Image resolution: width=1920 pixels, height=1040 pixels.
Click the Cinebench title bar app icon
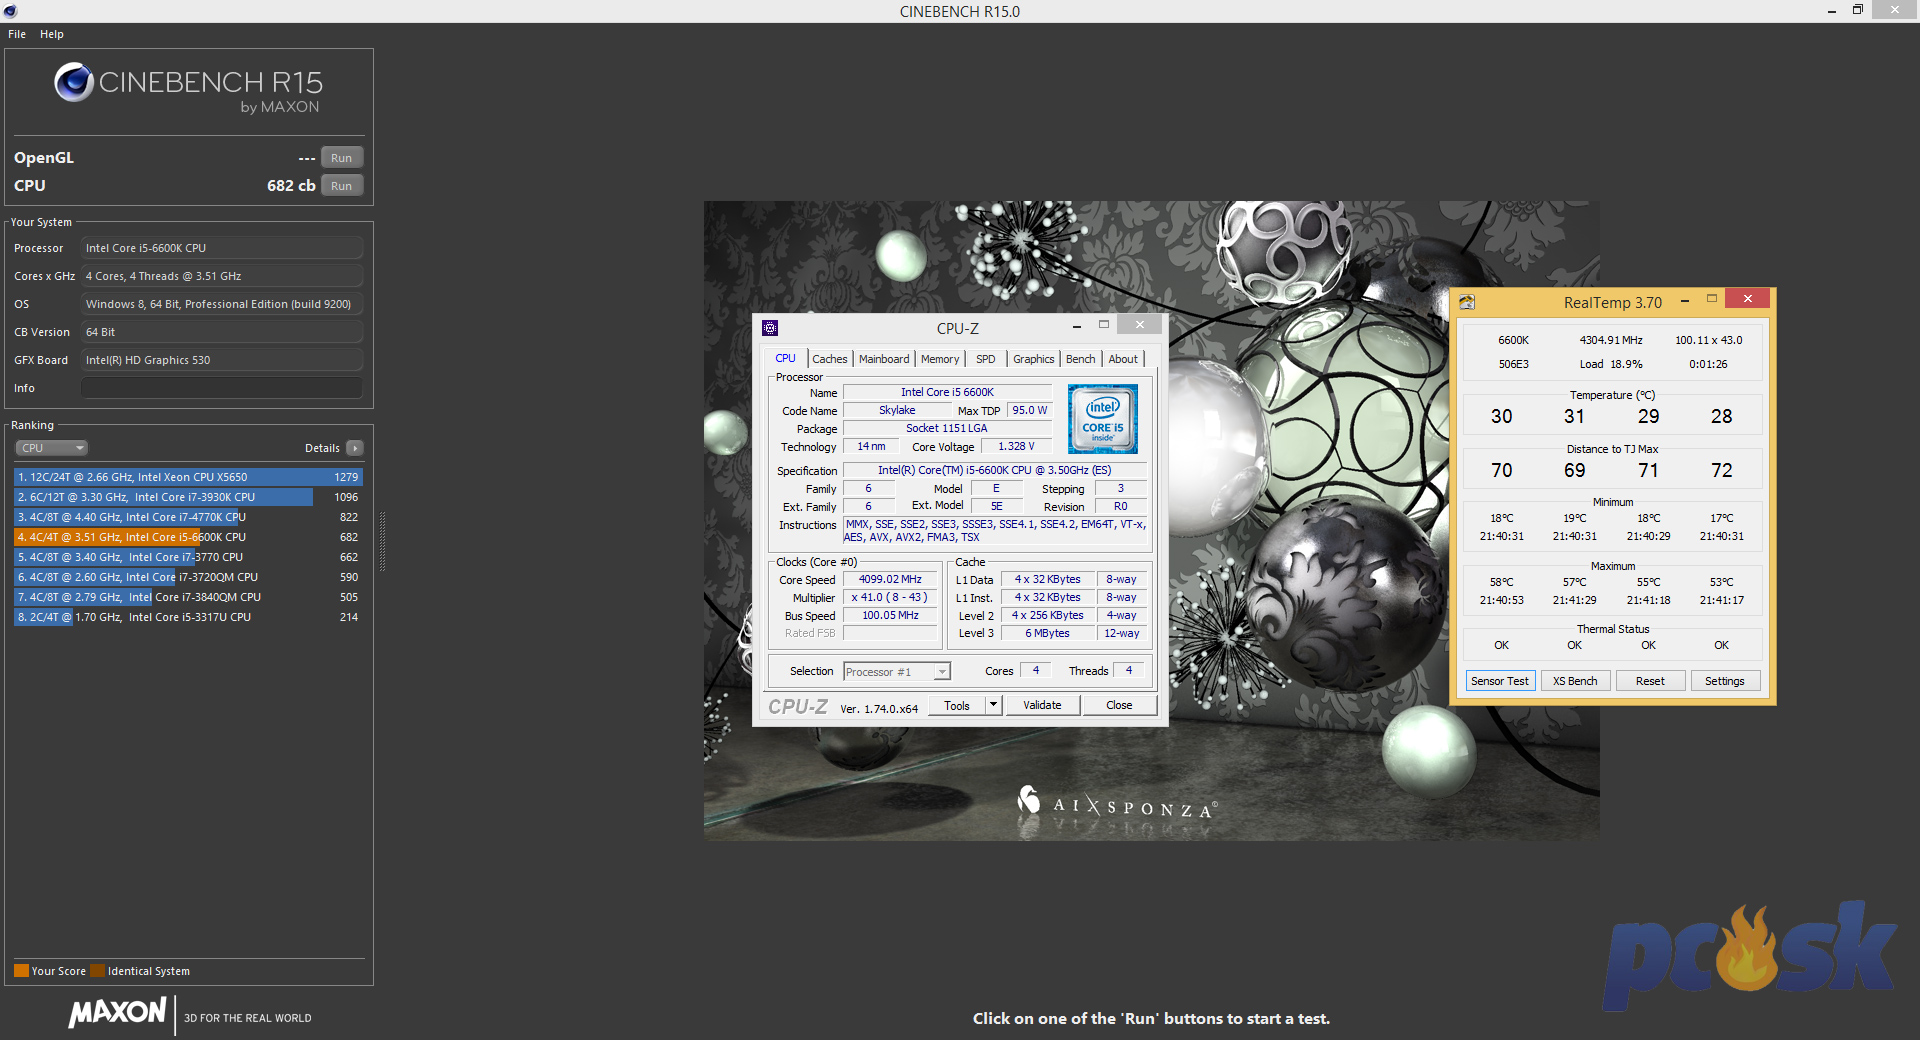point(10,11)
